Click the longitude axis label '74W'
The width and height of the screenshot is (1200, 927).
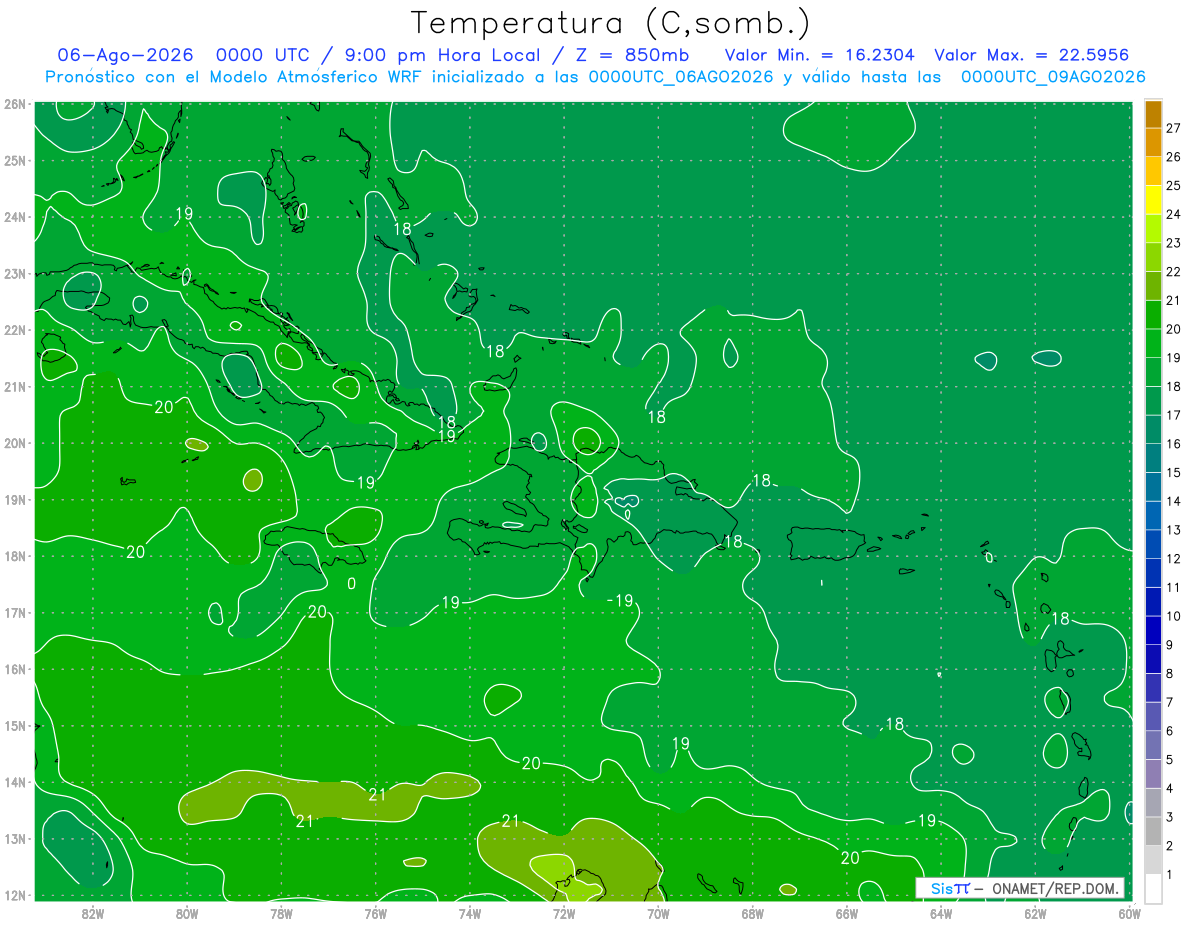pyautogui.click(x=469, y=913)
